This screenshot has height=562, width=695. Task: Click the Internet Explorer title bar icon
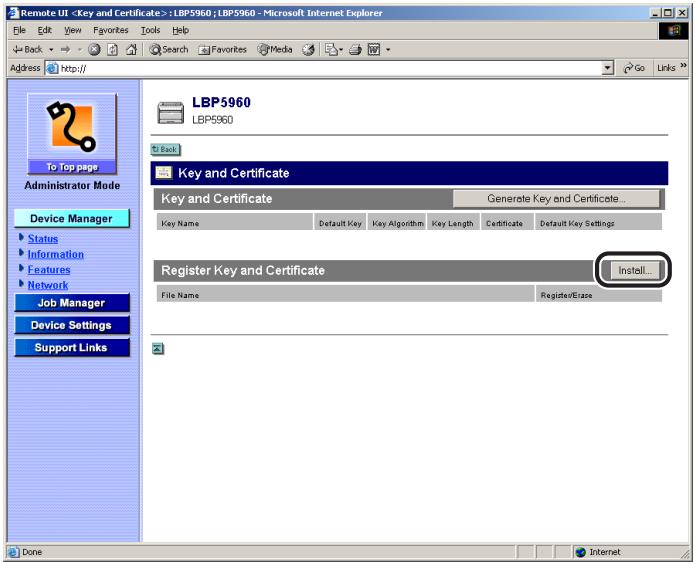click(x=13, y=13)
